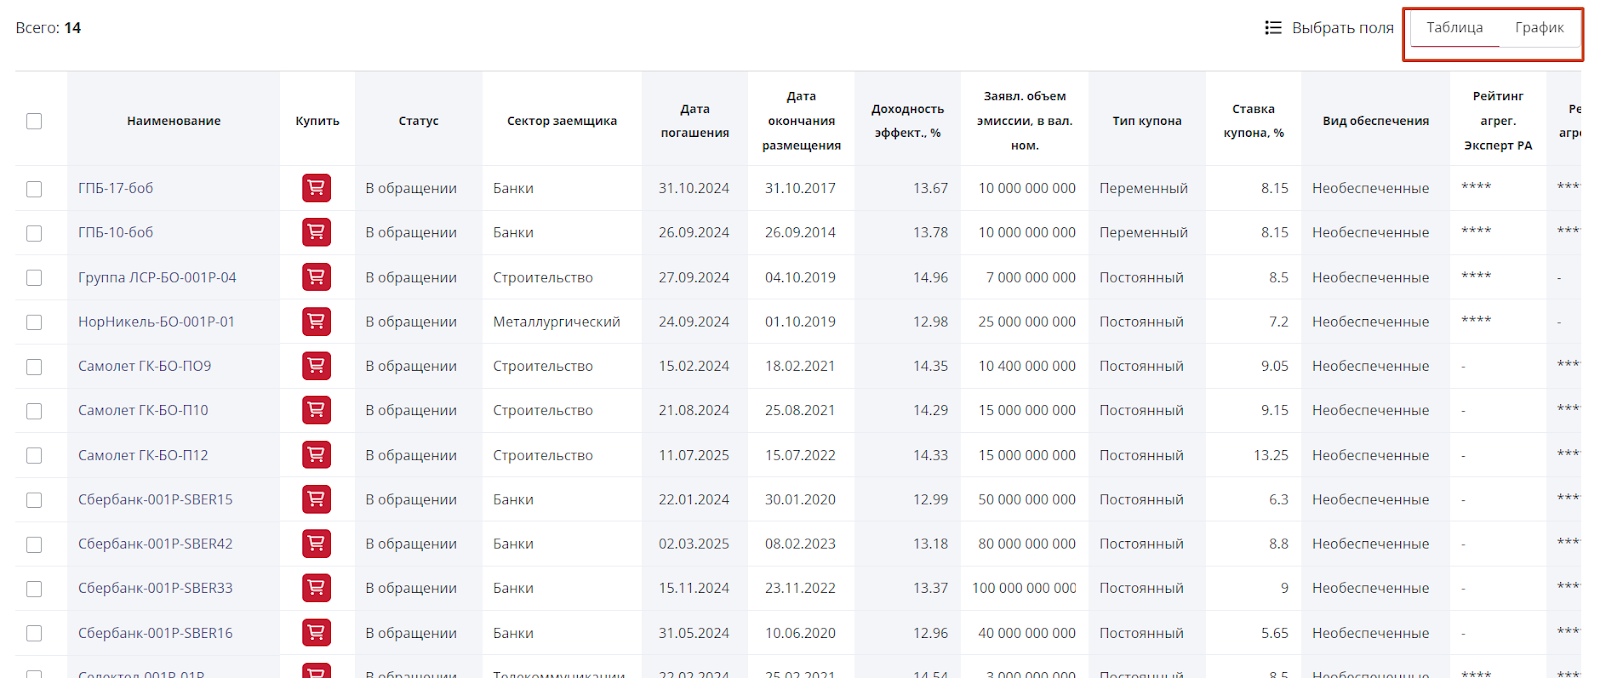Screen dimensions: 1600x678
Task: Click coupon rate 5.65 cell
Action: pyautogui.click(x=1275, y=633)
